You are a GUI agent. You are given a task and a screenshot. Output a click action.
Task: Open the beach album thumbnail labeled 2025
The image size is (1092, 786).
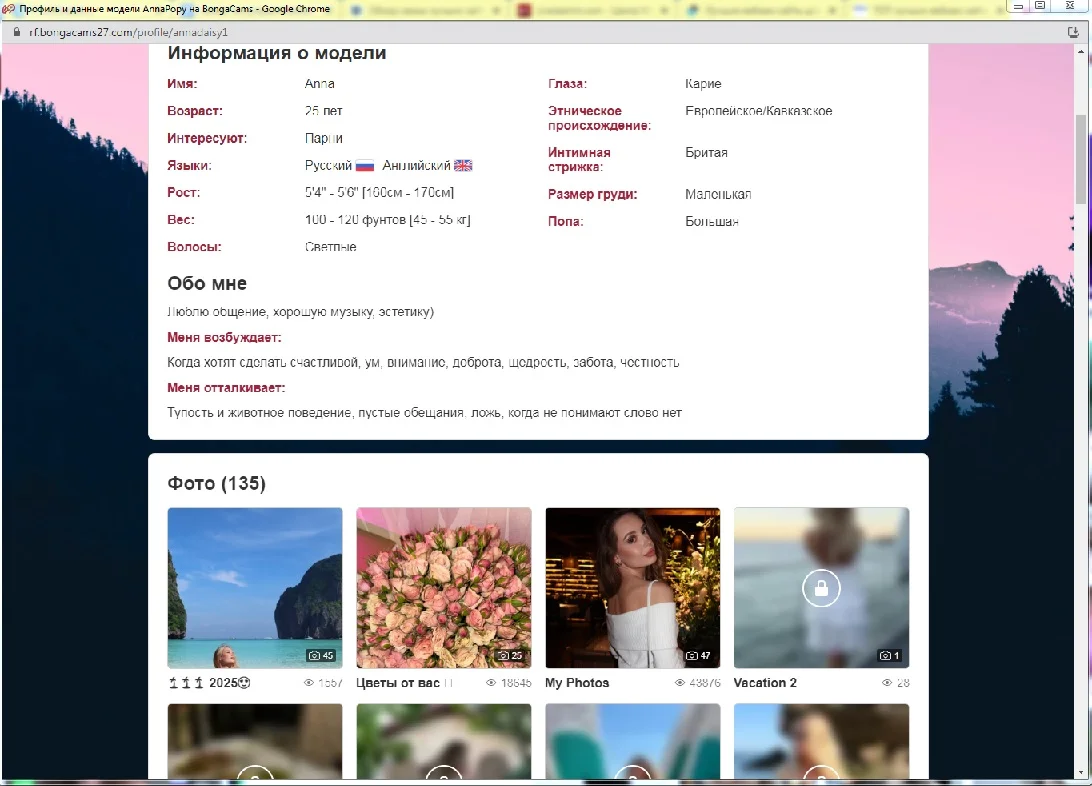click(x=255, y=588)
